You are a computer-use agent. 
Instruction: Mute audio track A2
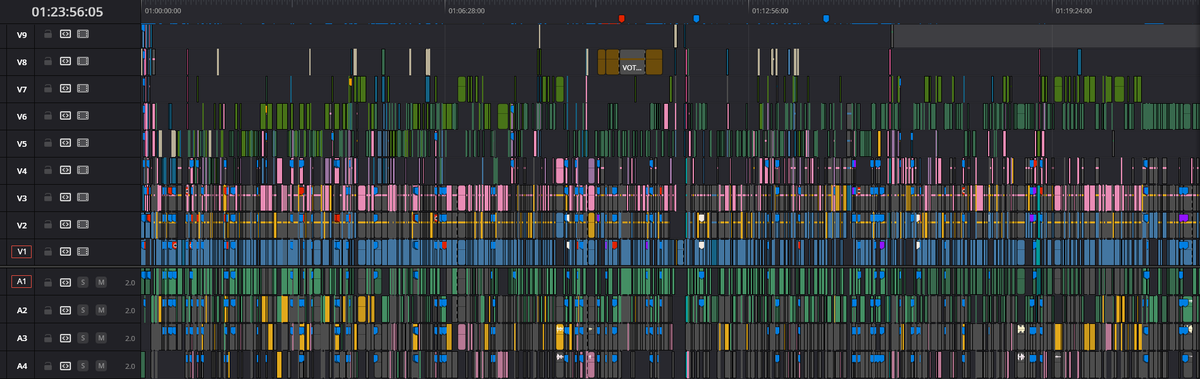101,311
